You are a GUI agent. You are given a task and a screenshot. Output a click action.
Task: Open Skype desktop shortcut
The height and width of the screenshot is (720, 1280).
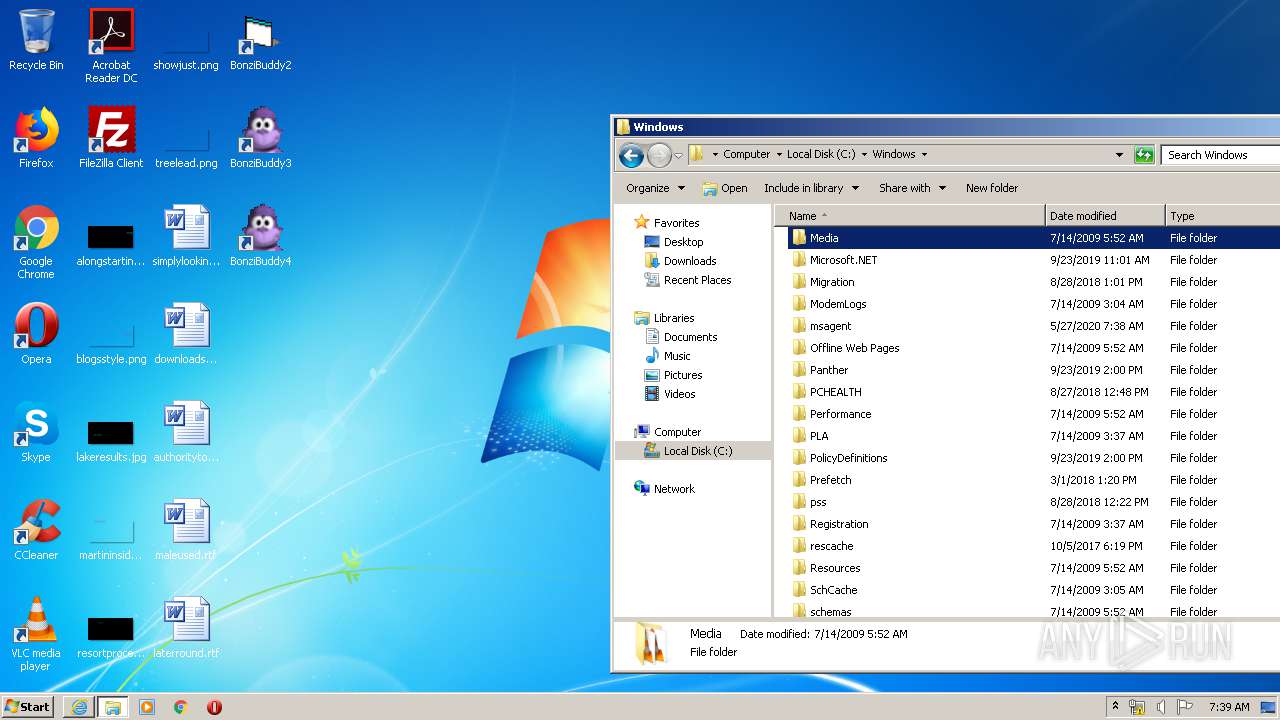pos(36,432)
